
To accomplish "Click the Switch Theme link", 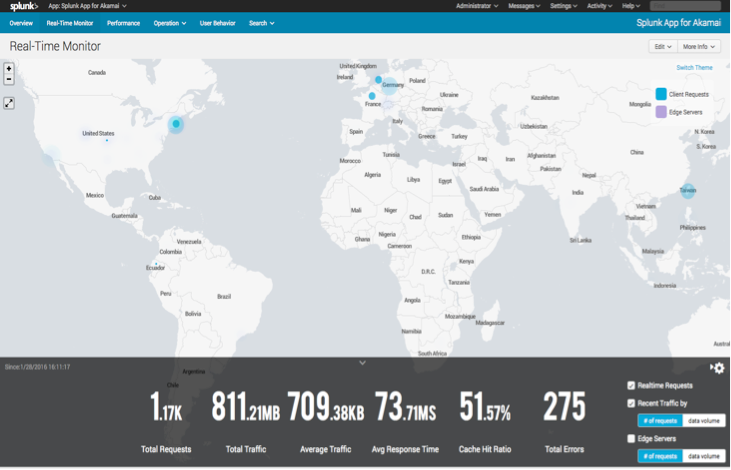I will [x=694, y=68].
